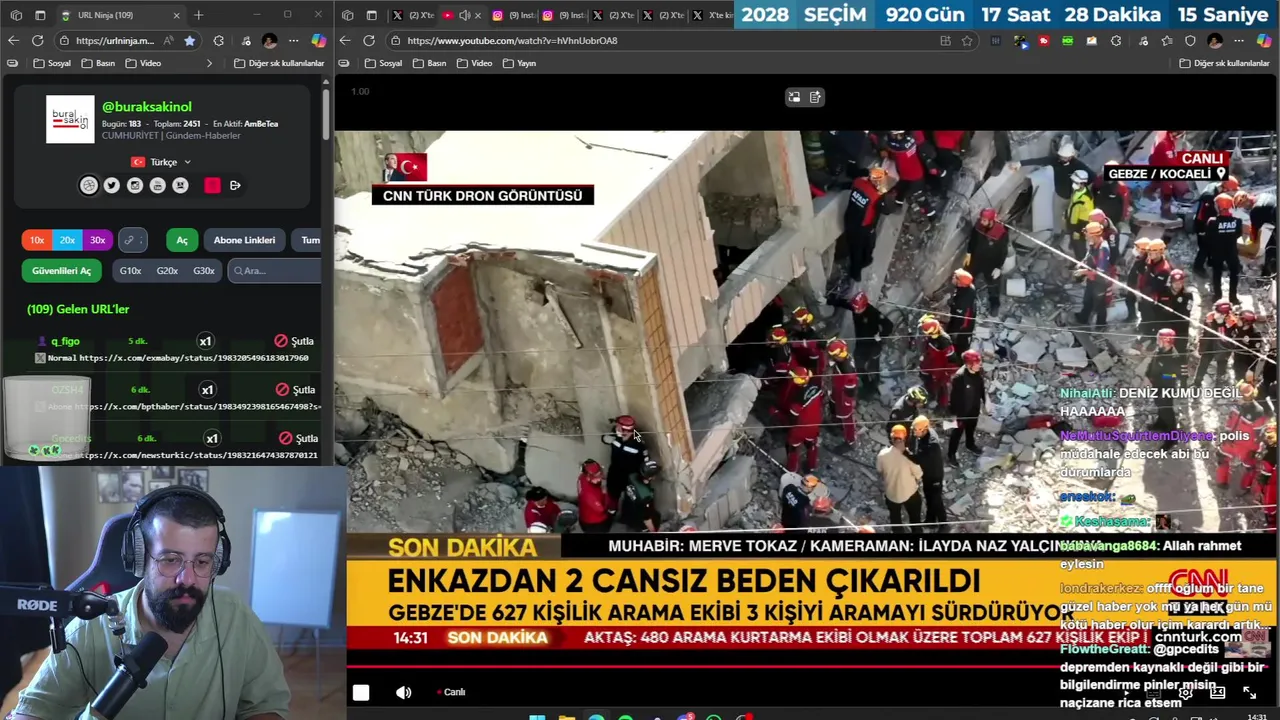The height and width of the screenshot is (720, 1280).
Task: Click the Instagram icon under the profile card
Action: [x=135, y=185]
